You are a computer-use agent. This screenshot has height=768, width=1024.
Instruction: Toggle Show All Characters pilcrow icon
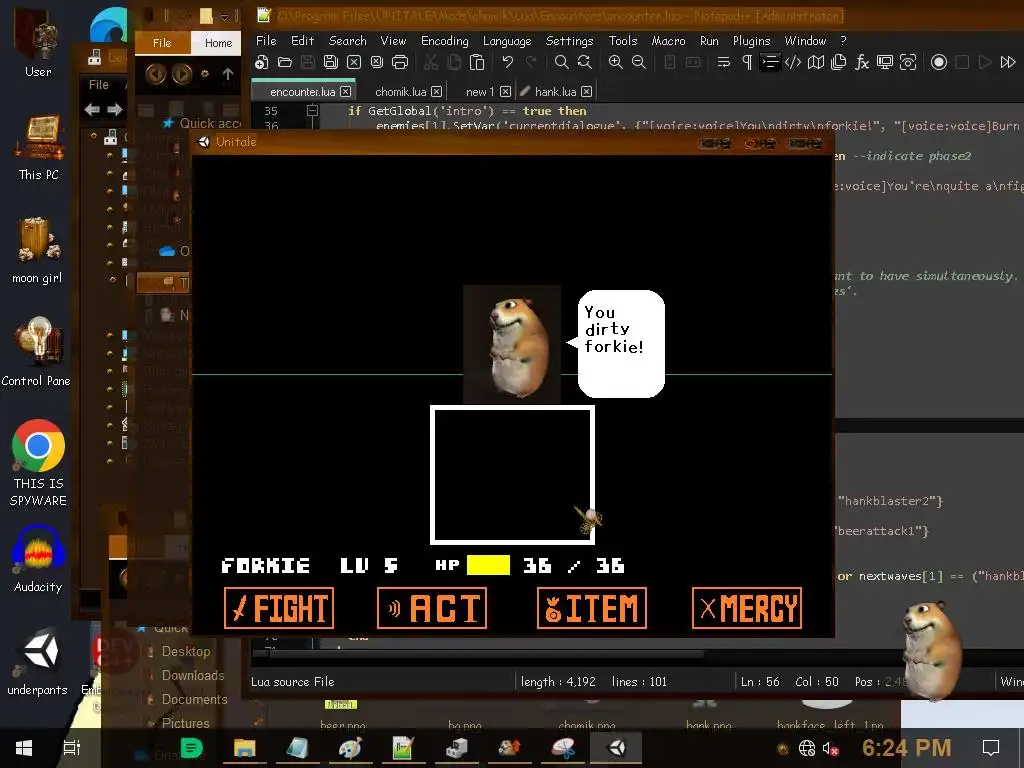pos(747,62)
